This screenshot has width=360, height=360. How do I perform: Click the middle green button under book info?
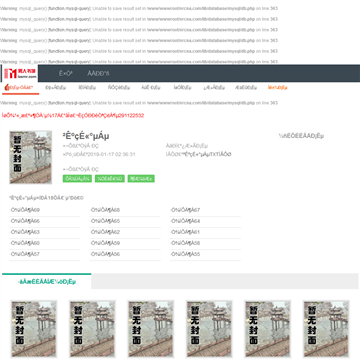[110, 179]
